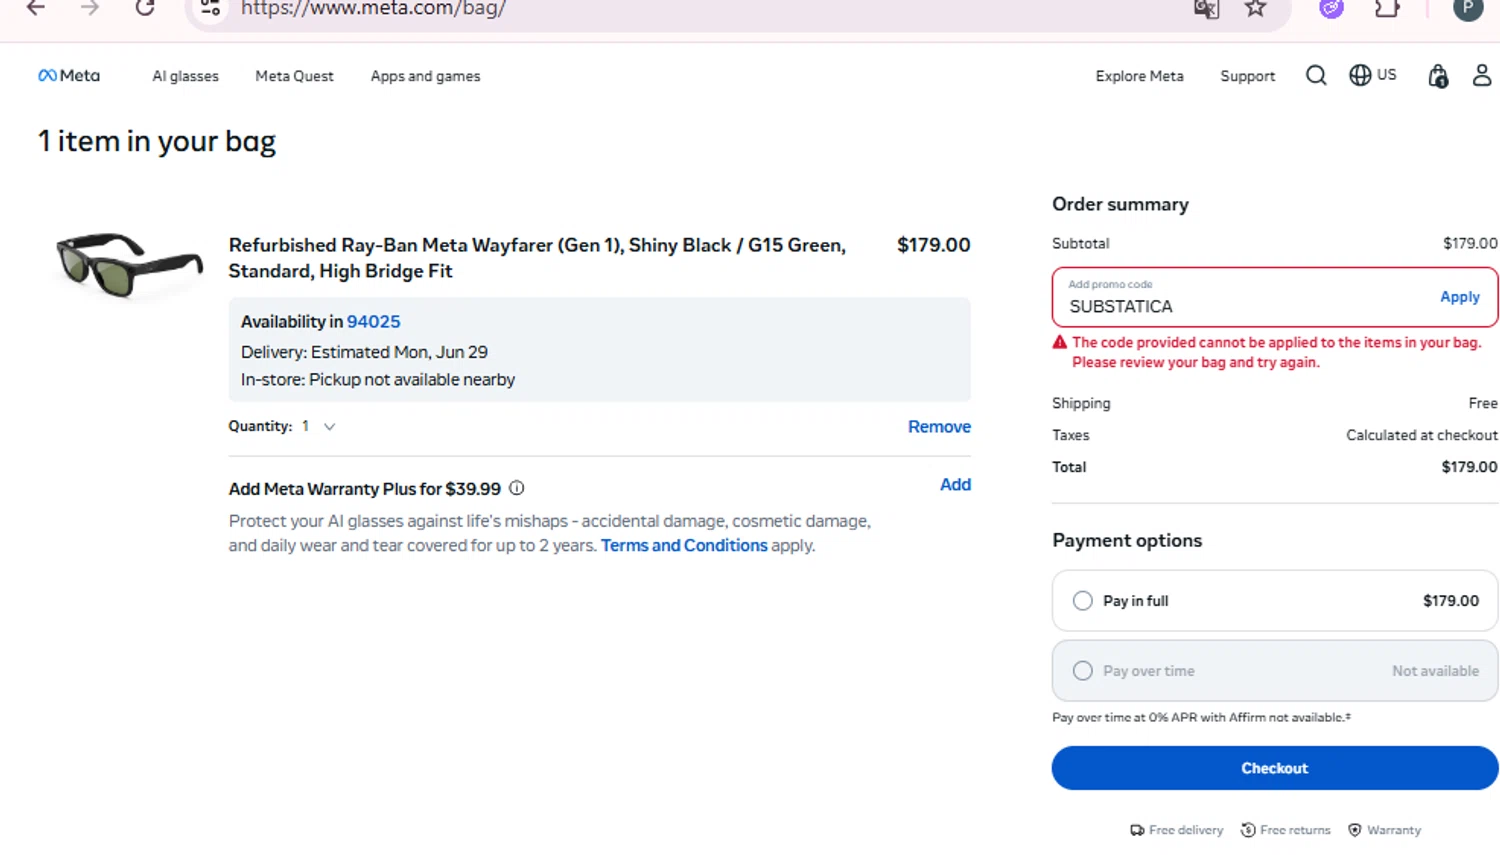
Task: Open the extensions puzzle icon
Action: pos(1387,9)
